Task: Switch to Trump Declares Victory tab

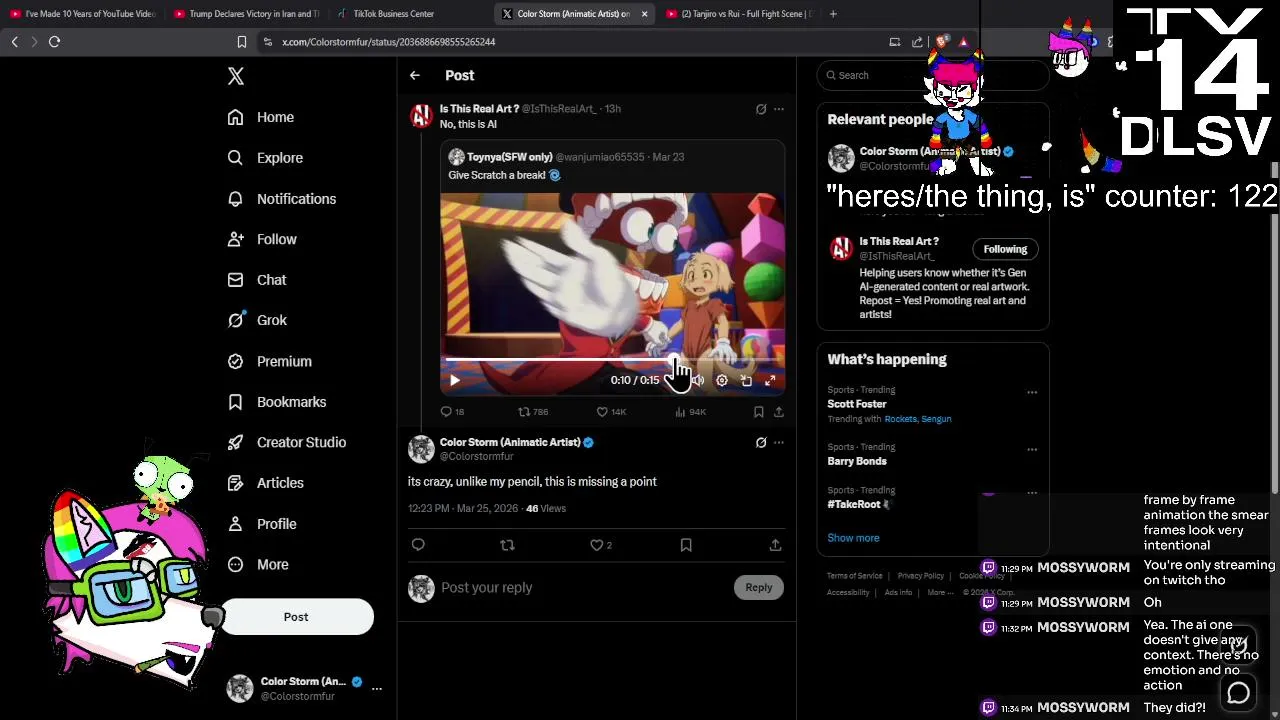Action: click(245, 14)
